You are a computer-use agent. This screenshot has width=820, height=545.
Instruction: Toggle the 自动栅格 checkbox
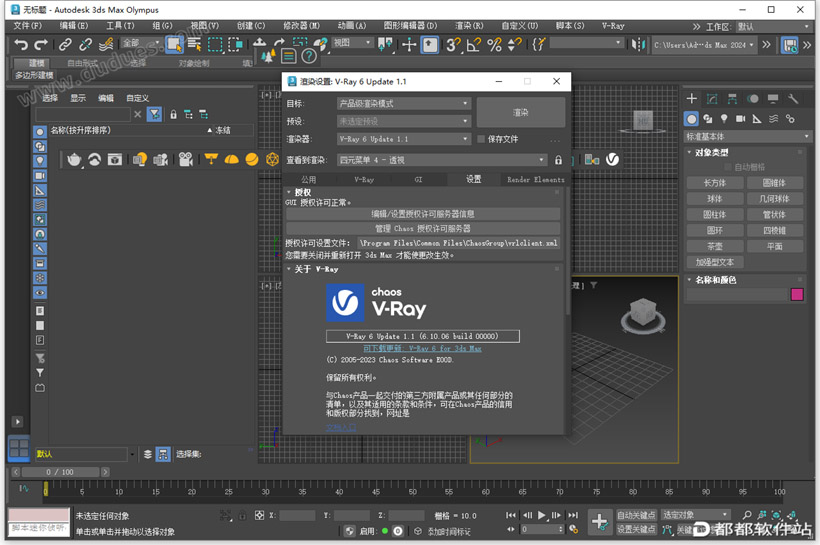[727, 167]
